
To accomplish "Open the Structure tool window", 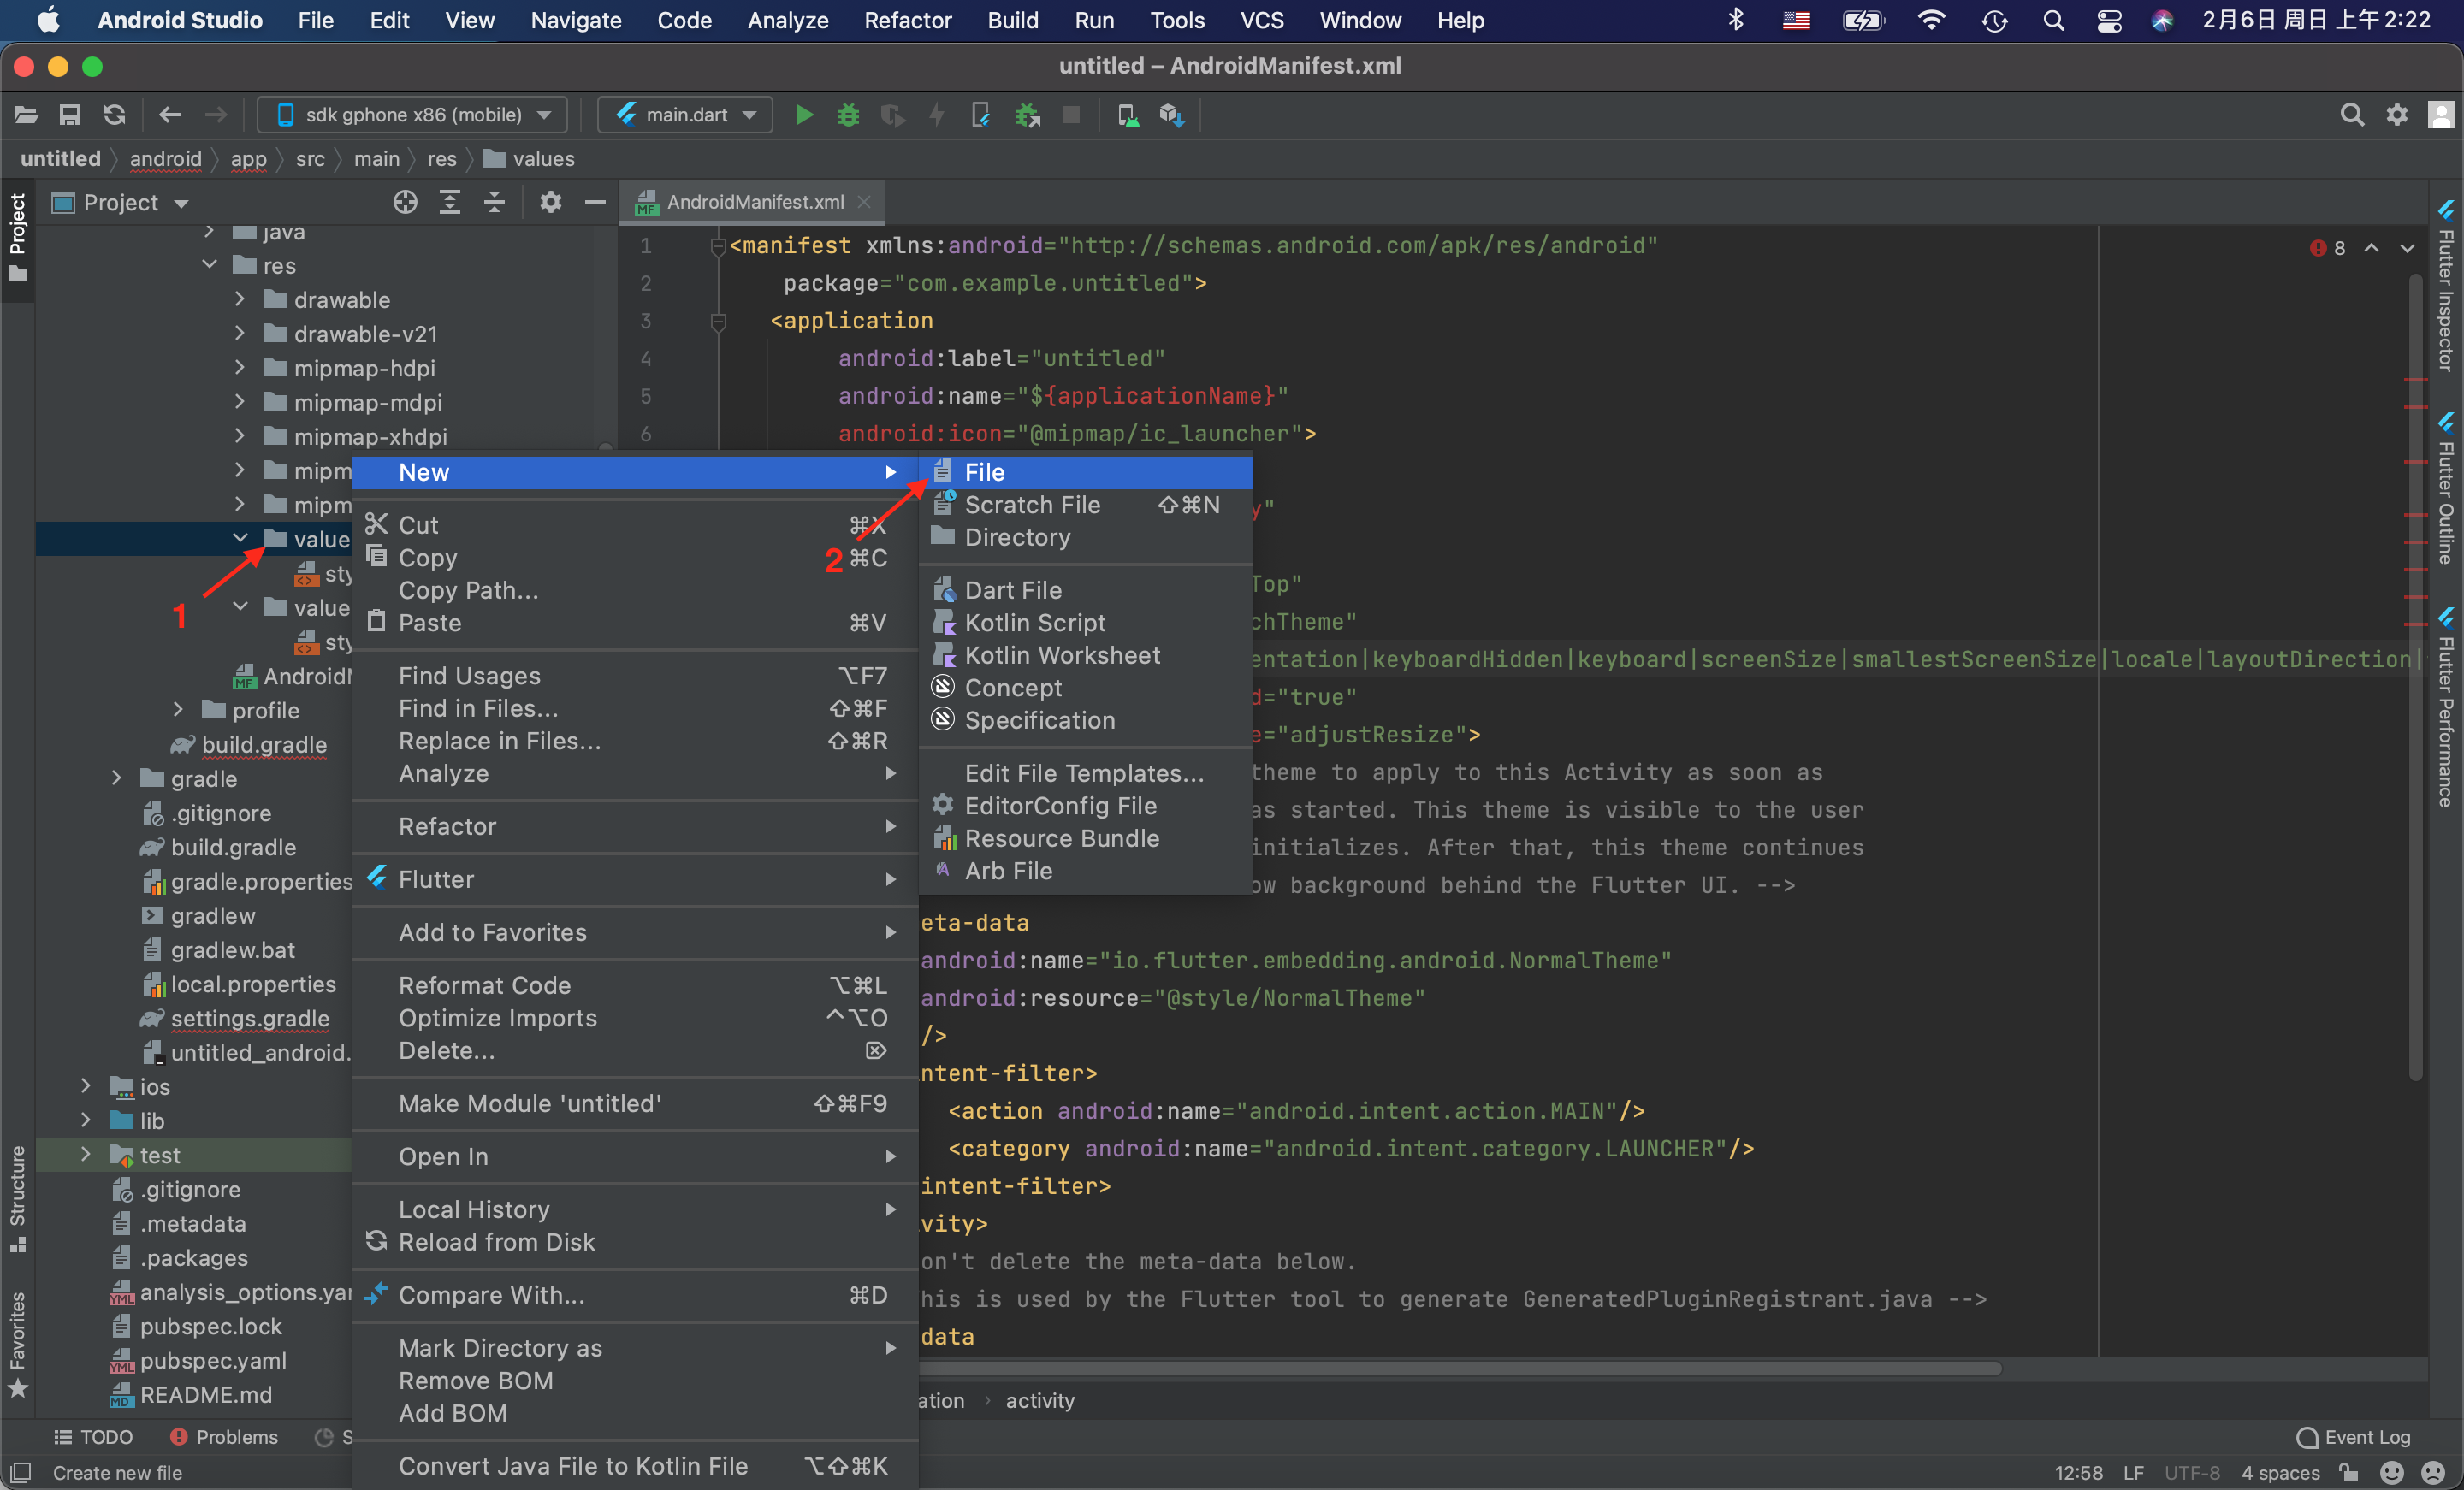I will [17, 1198].
